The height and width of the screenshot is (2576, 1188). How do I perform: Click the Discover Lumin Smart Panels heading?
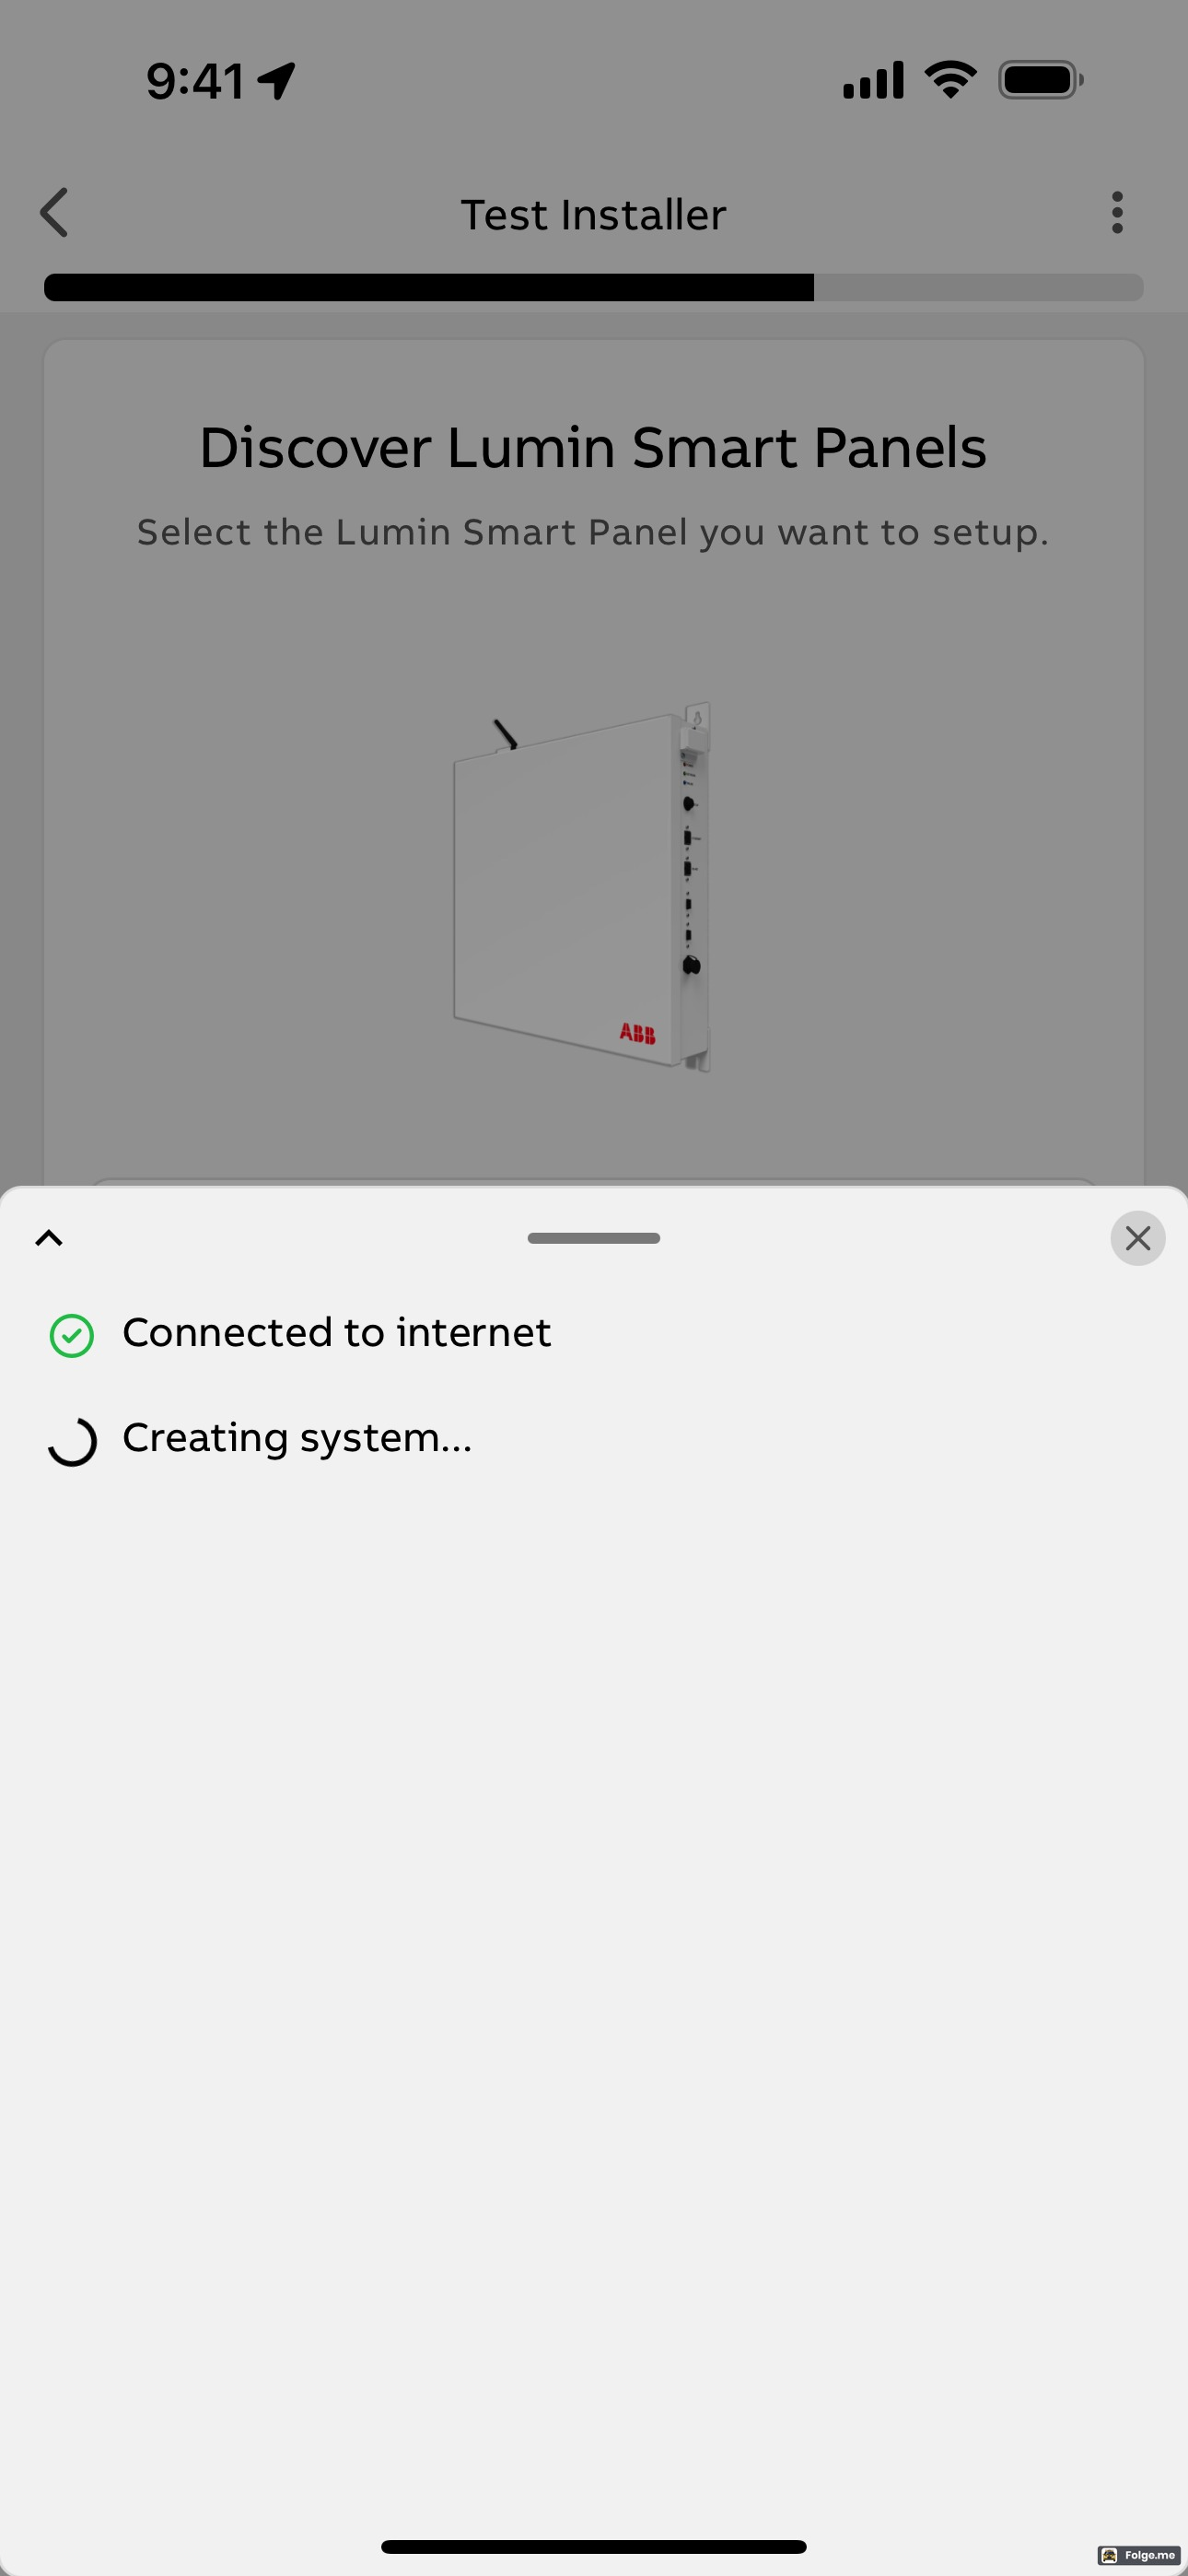click(593, 447)
